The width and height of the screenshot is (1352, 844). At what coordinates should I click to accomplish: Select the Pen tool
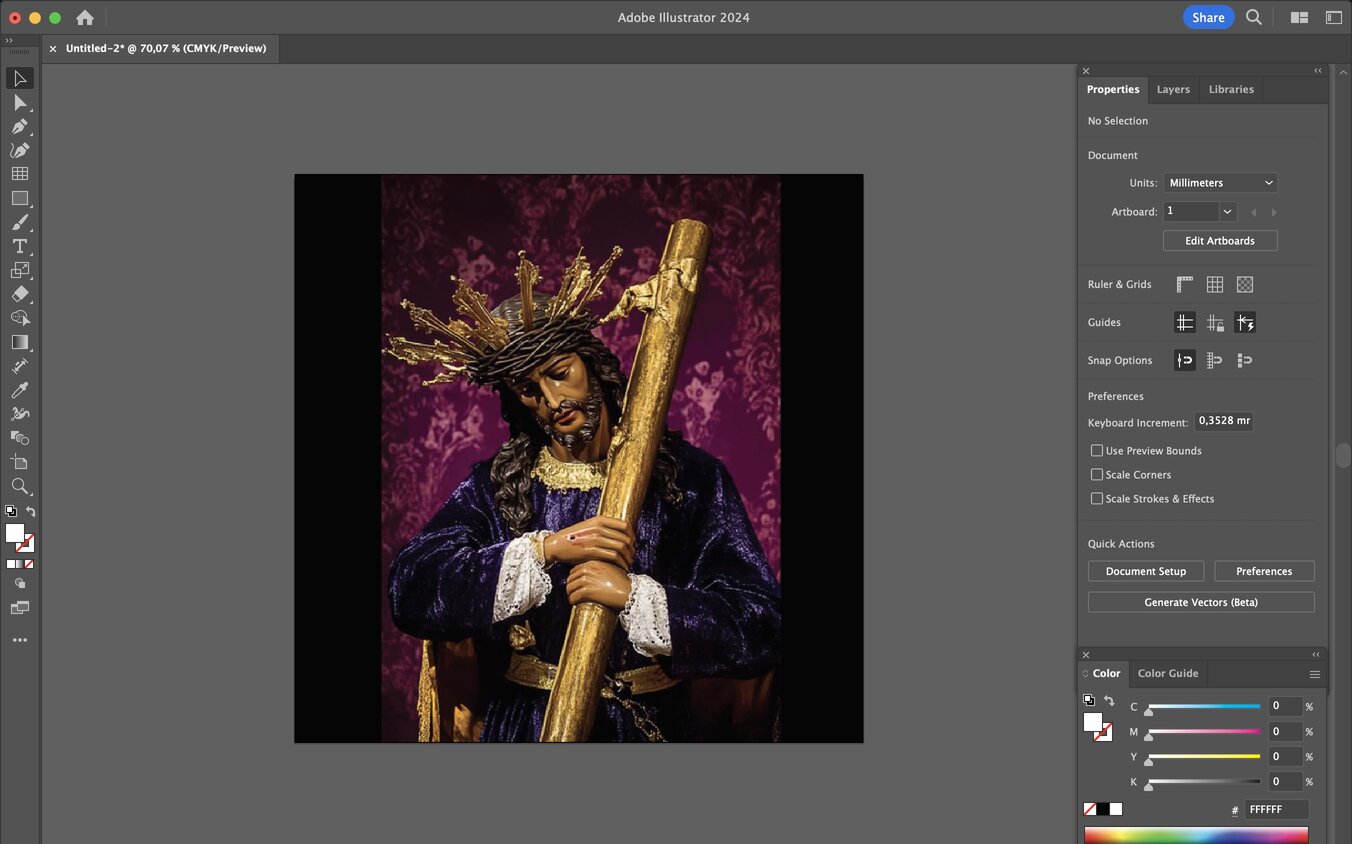[x=20, y=126]
